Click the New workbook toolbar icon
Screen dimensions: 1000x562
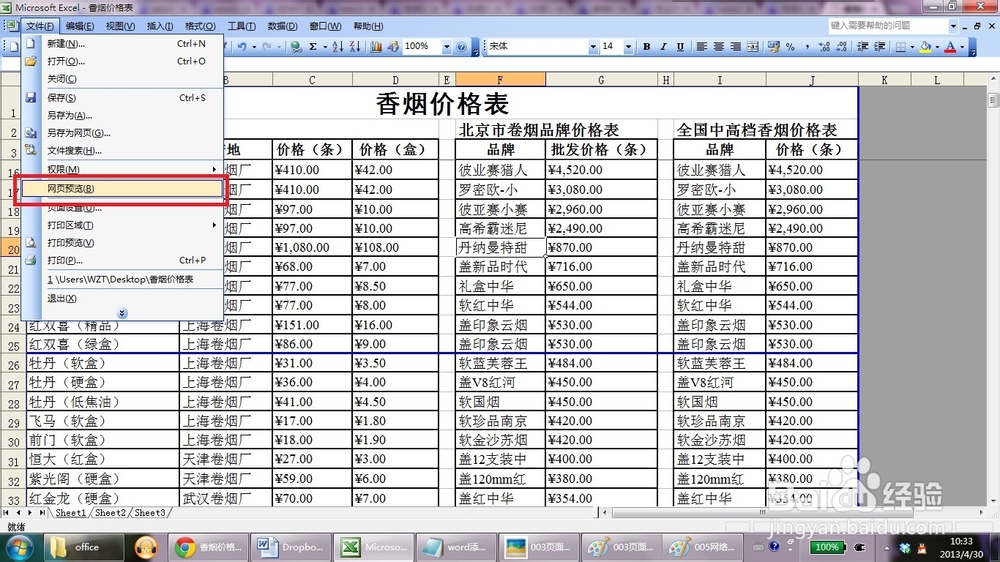point(14,47)
